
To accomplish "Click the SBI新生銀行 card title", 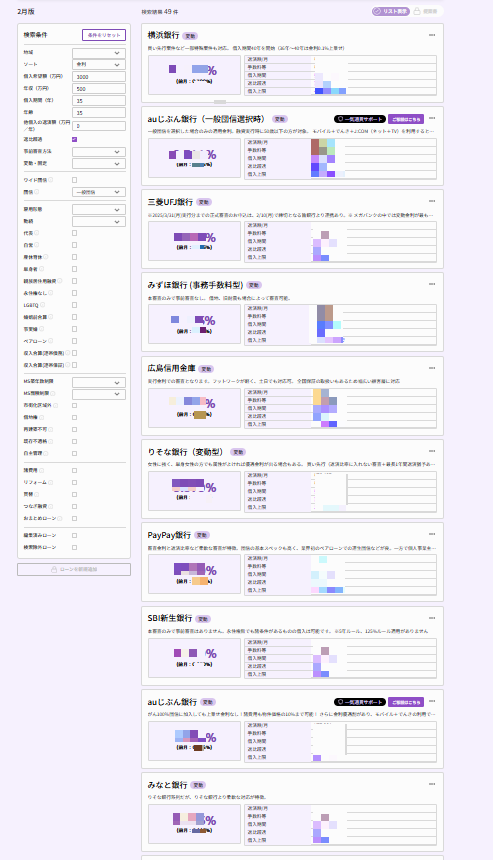I will tap(169, 618).
